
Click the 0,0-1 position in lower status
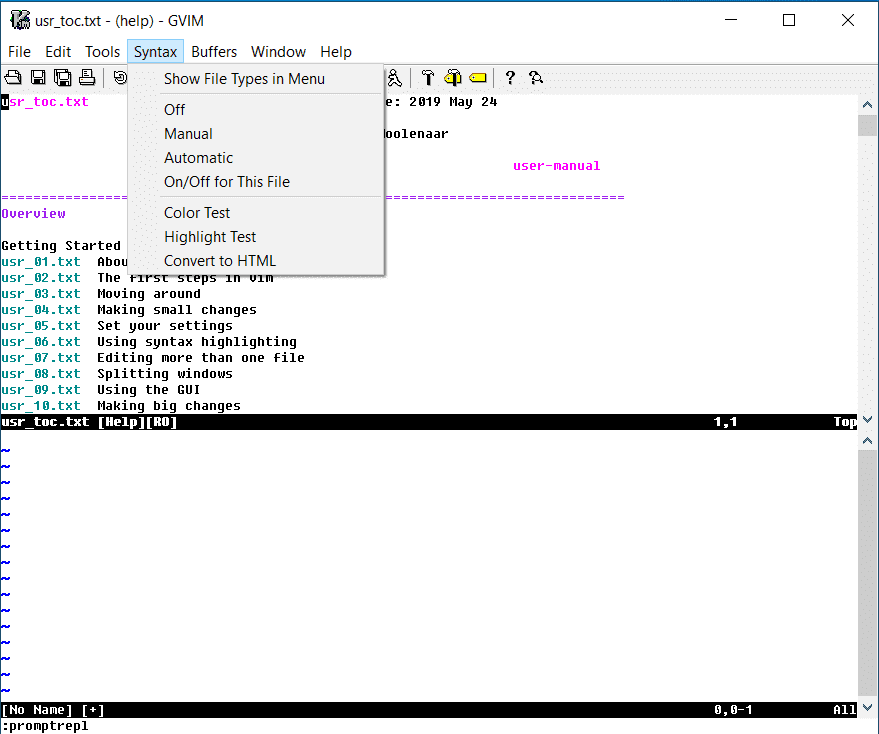point(733,710)
